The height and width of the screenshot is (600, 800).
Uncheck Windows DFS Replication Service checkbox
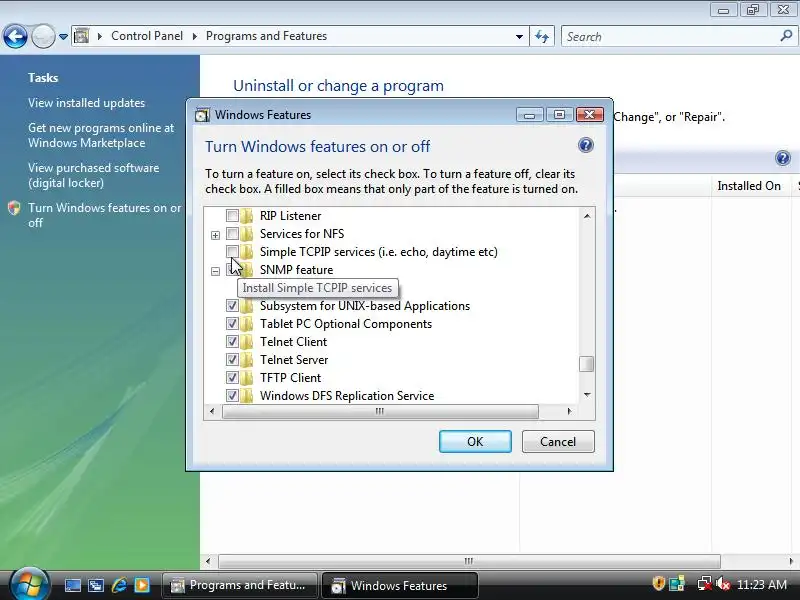pos(232,395)
